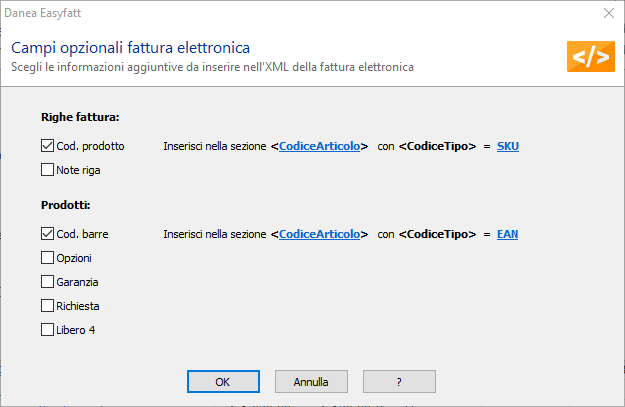Open CodiceArticolo link in Prodotti row
The image size is (625, 407).
pos(319,234)
